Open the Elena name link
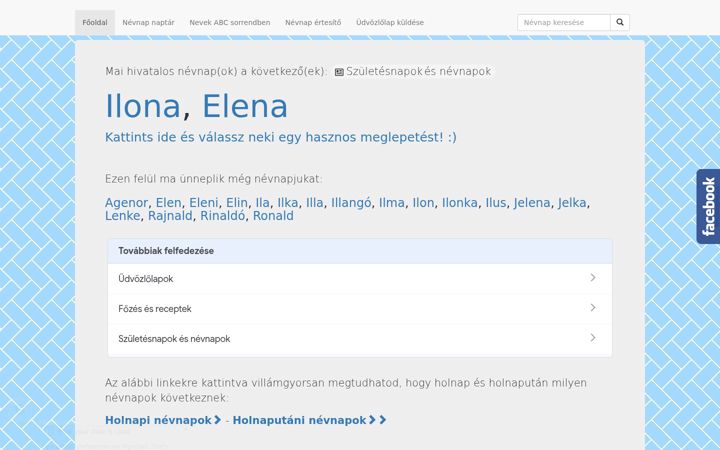This screenshot has height=450, width=720. tap(245, 106)
